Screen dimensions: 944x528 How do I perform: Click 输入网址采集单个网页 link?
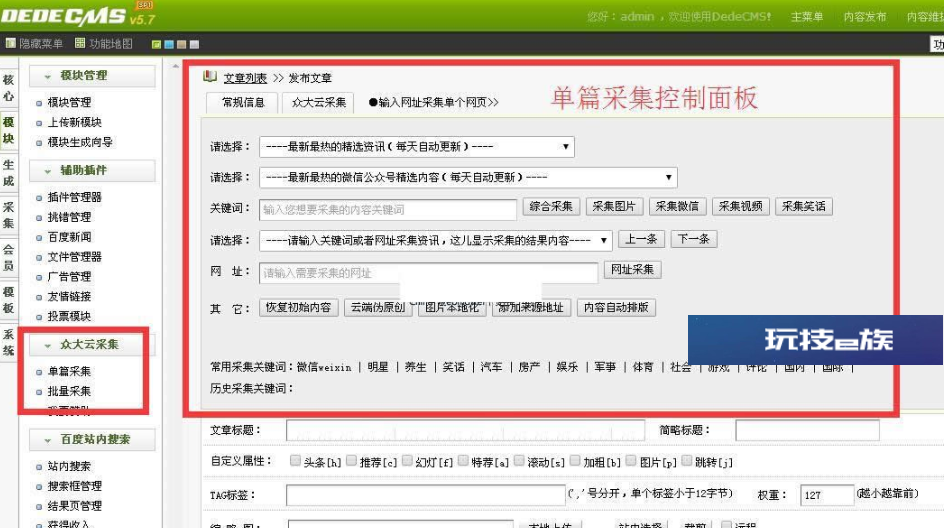[x=433, y=102]
